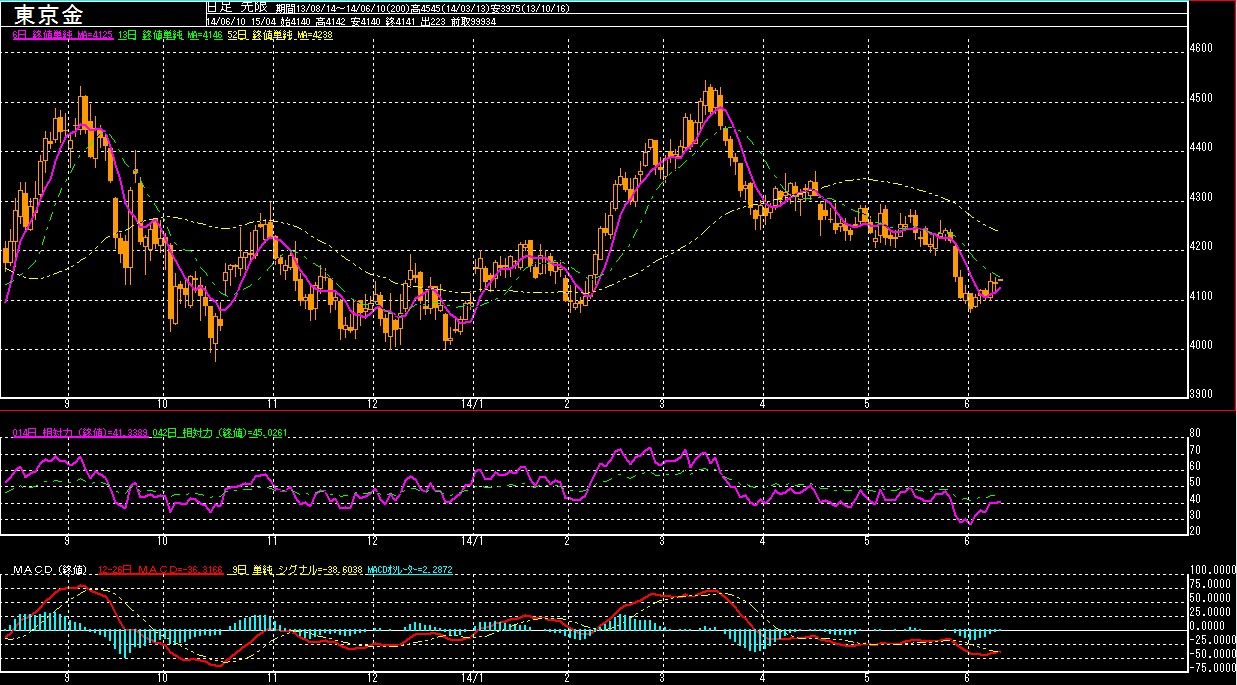Click the volume figure 出223
The height and width of the screenshot is (685, 1237).
(431, 20)
